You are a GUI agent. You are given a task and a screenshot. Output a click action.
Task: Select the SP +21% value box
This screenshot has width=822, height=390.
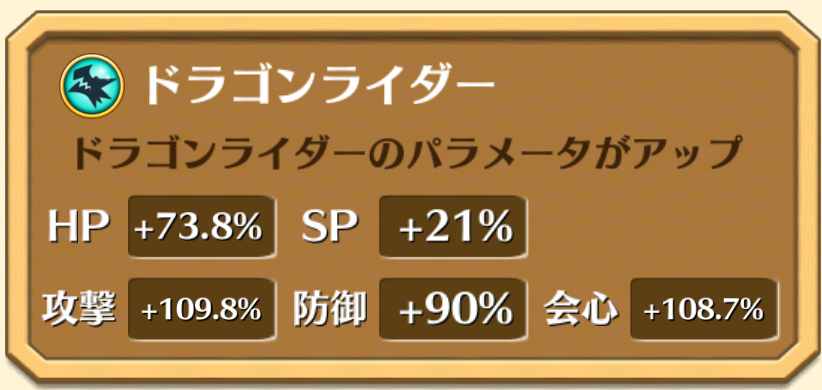click(x=453, y=228)
